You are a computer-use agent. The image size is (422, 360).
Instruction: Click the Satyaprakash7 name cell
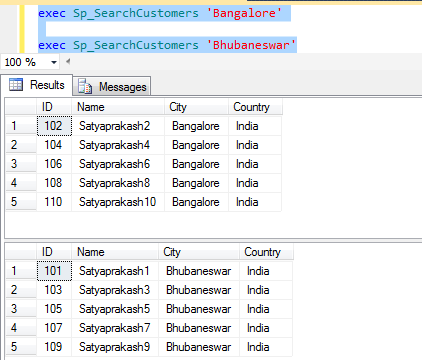[115, 328]
